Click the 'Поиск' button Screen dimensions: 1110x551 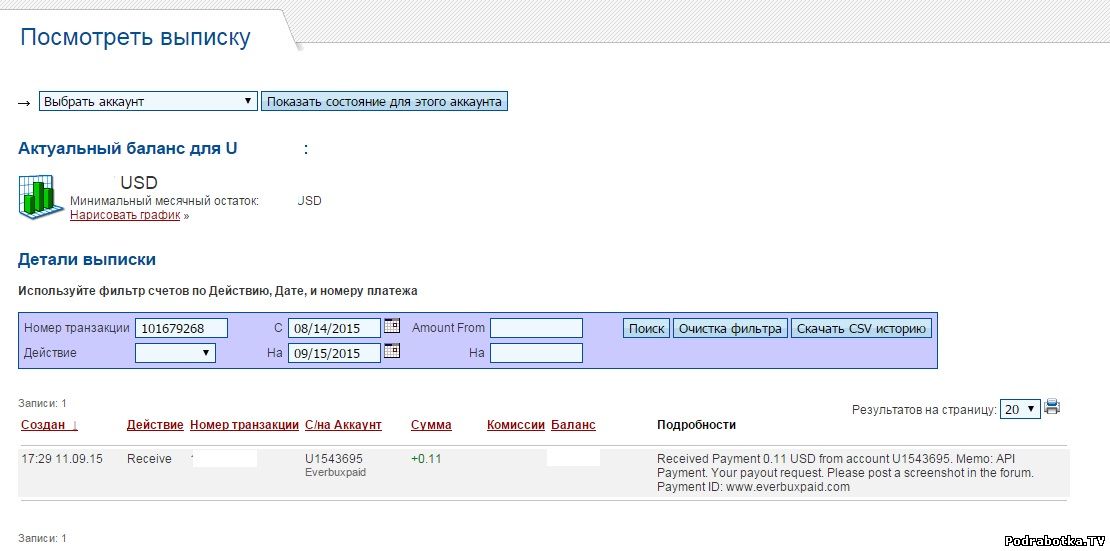pos(646,328)
